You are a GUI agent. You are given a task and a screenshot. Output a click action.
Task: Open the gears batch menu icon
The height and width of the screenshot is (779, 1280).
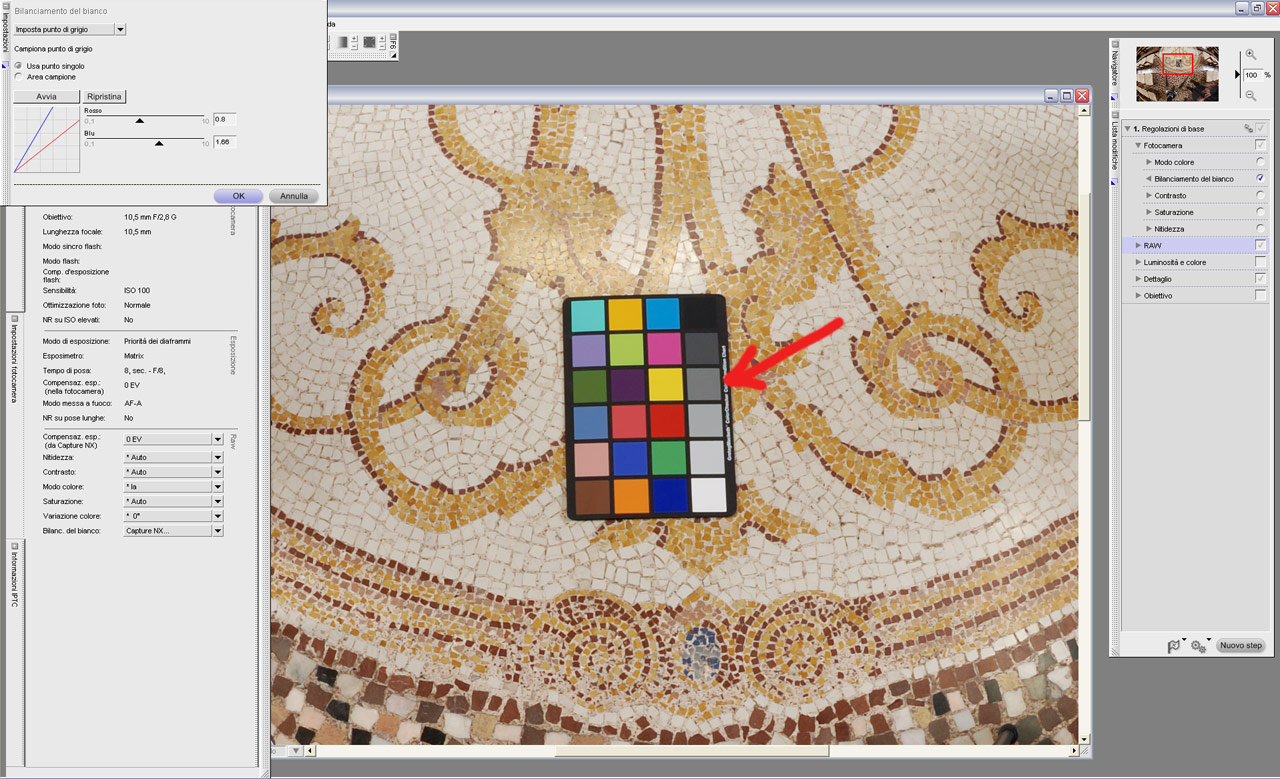point(1199,646)
